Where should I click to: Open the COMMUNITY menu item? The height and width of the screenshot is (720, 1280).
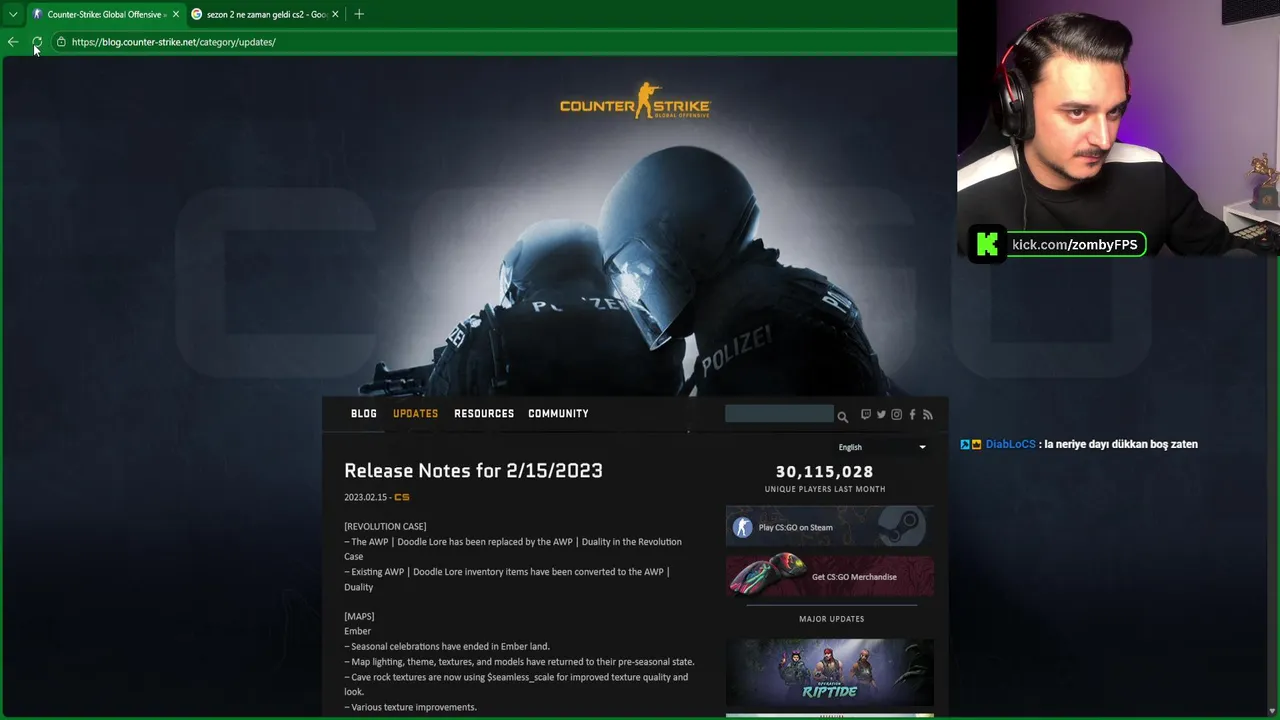[558, 414]
